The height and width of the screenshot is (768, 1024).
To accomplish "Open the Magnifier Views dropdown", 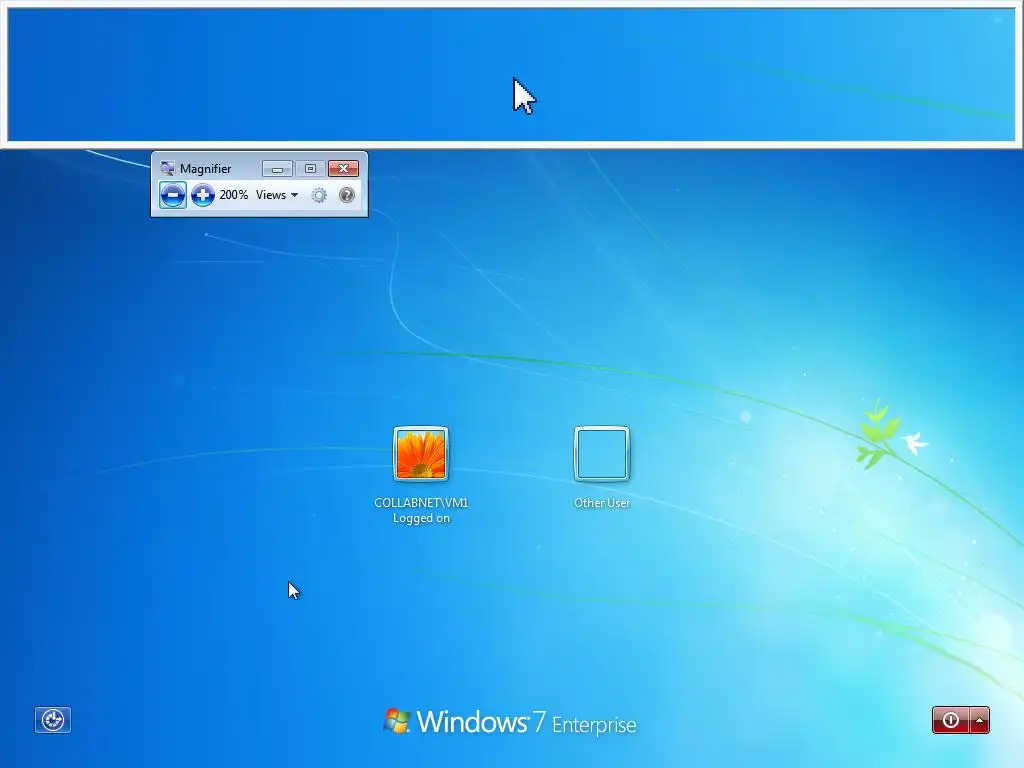I will coord(277,195).
